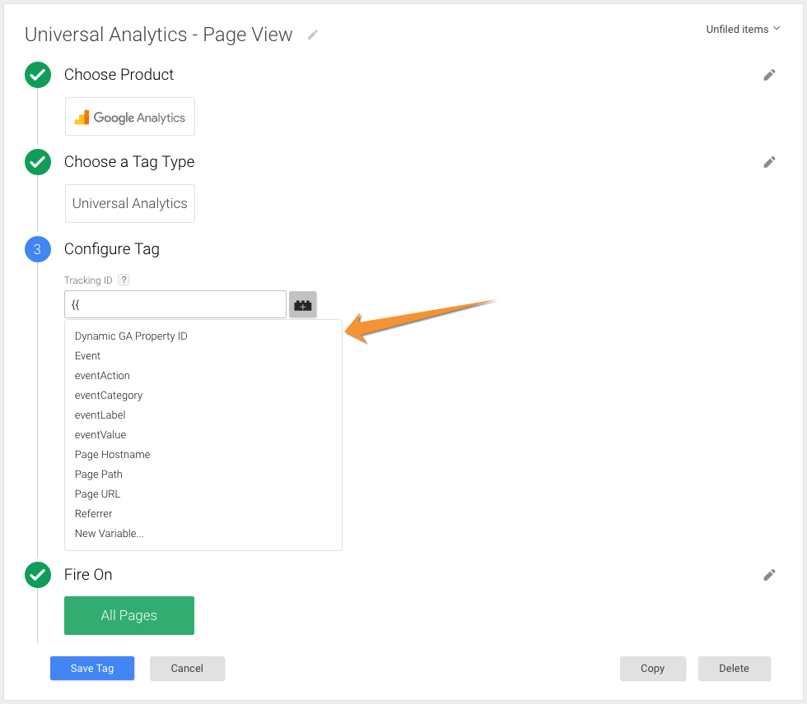Edit the Choose Product step pencil icon
The height and width of the screenshot is (704, 807).
(x=769, y=75)
